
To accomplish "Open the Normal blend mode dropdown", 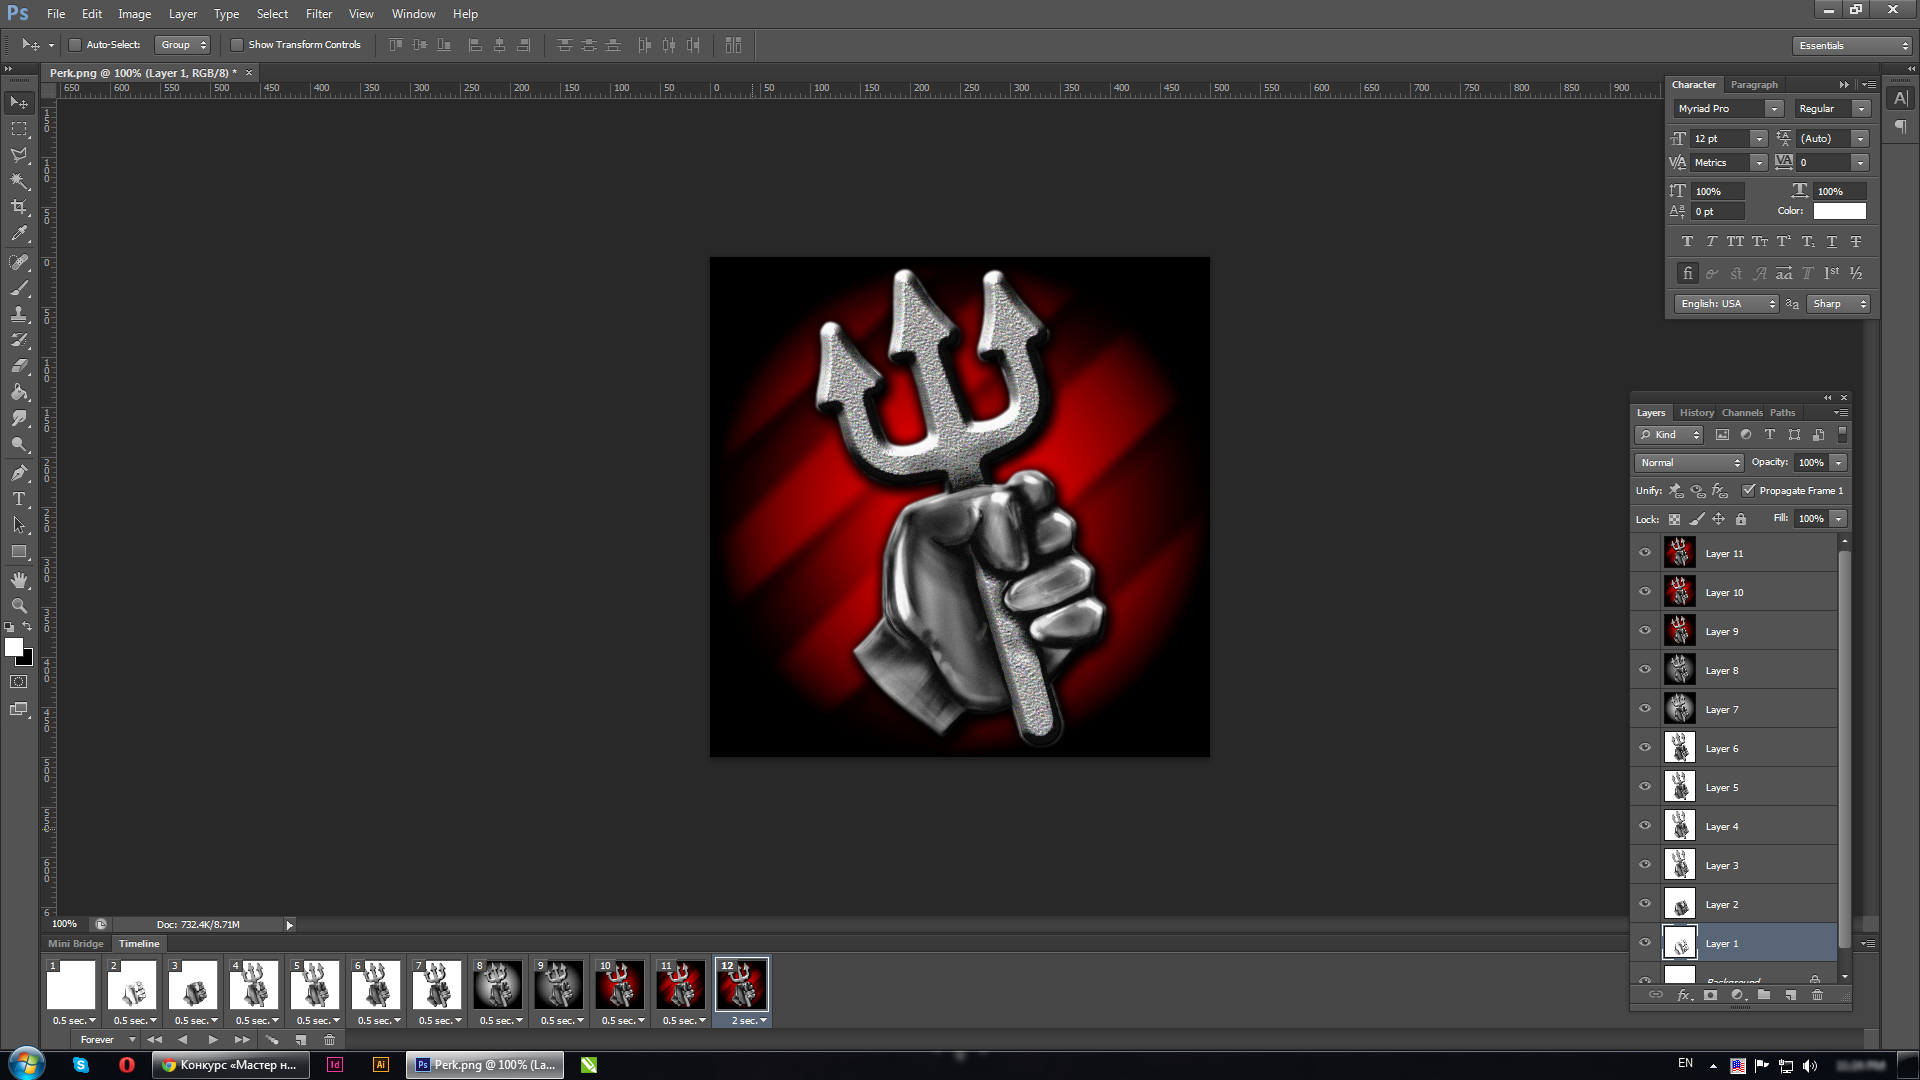I will click(x=1689, y=462).
